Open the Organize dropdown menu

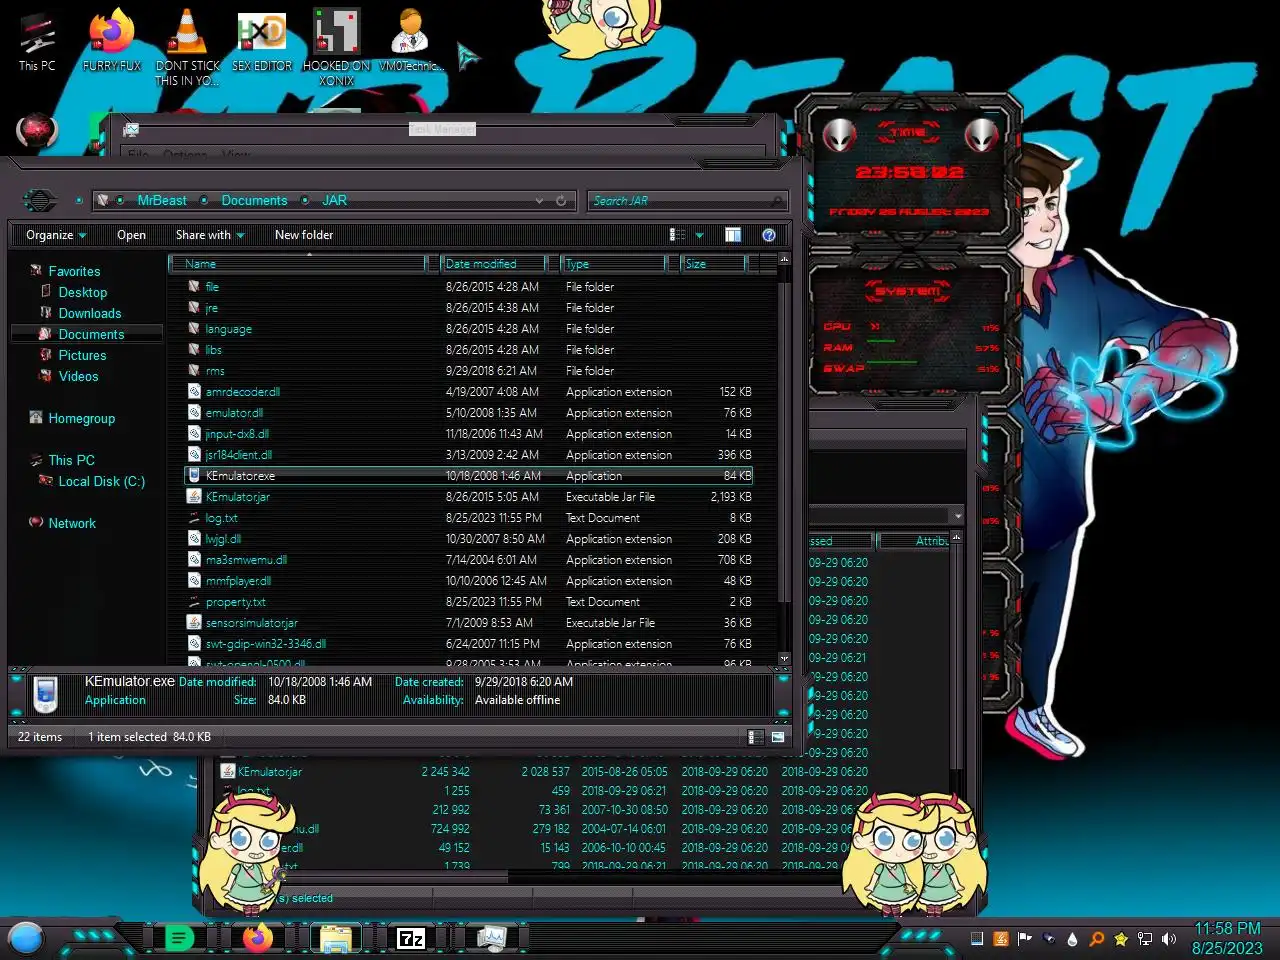coord(56,235)
